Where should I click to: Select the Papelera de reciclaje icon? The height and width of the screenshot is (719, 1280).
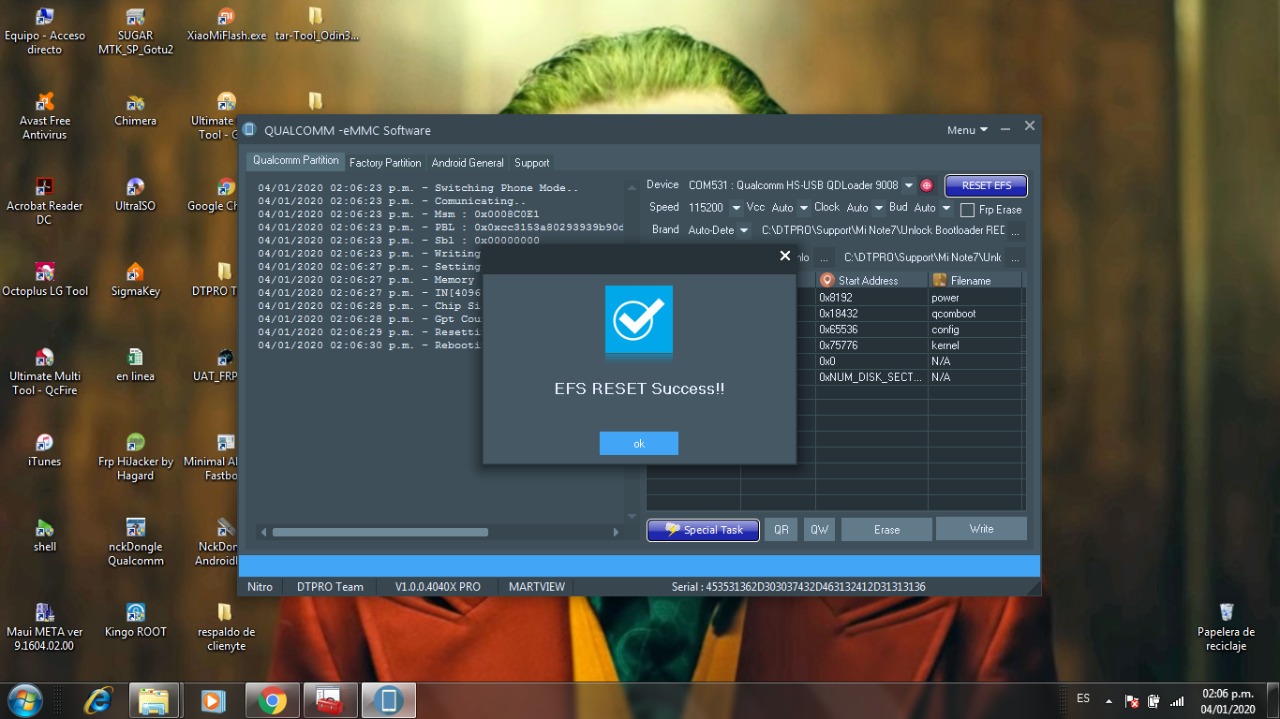[1226, 627]
